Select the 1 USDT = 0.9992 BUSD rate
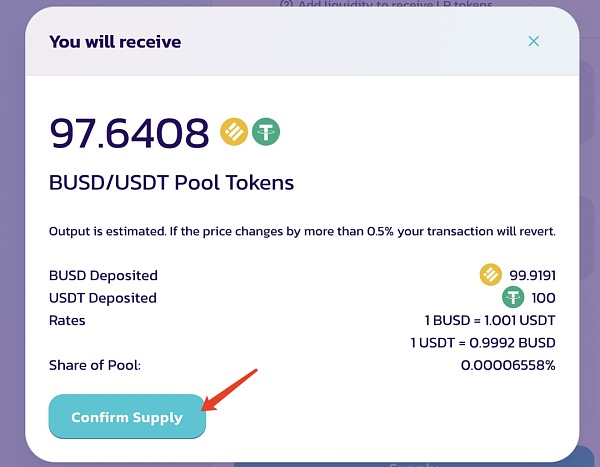 click(483, 343)
